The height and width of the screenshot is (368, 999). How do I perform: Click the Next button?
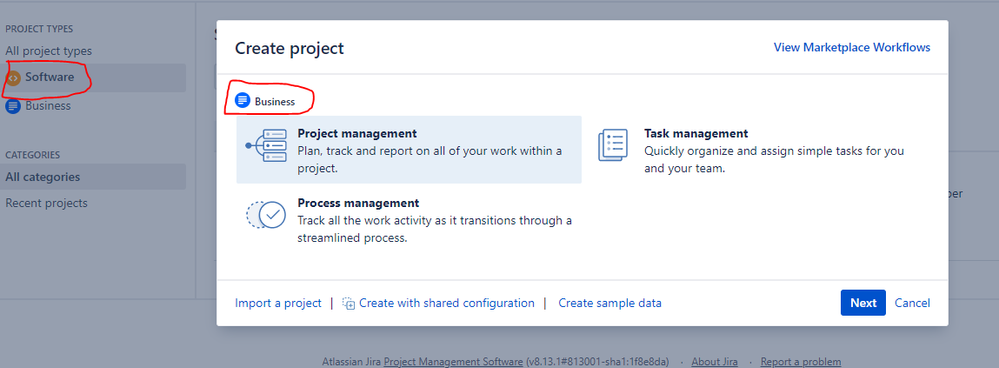click(863, 303)
